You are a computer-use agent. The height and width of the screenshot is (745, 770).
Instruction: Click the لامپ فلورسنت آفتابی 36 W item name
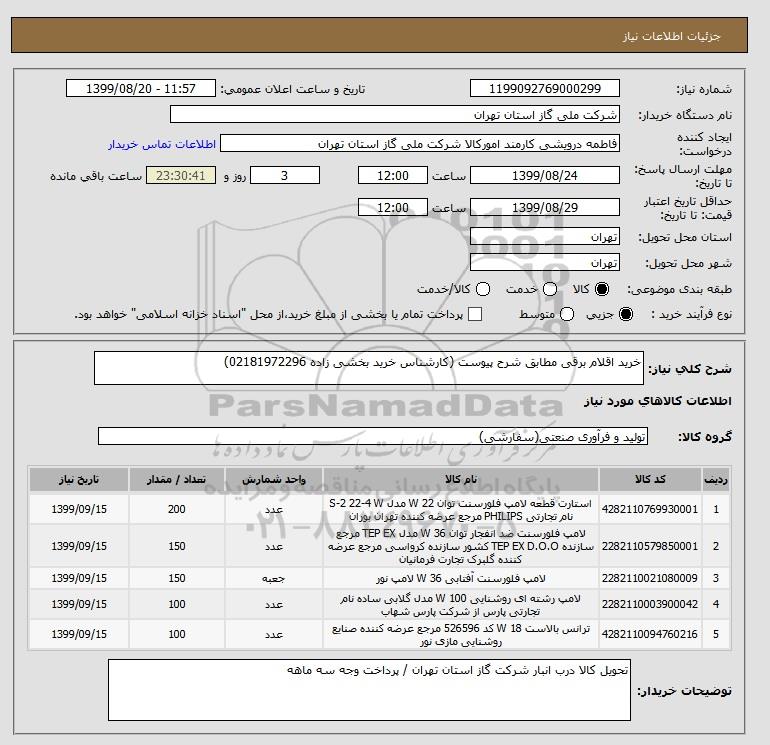point(461,579)
